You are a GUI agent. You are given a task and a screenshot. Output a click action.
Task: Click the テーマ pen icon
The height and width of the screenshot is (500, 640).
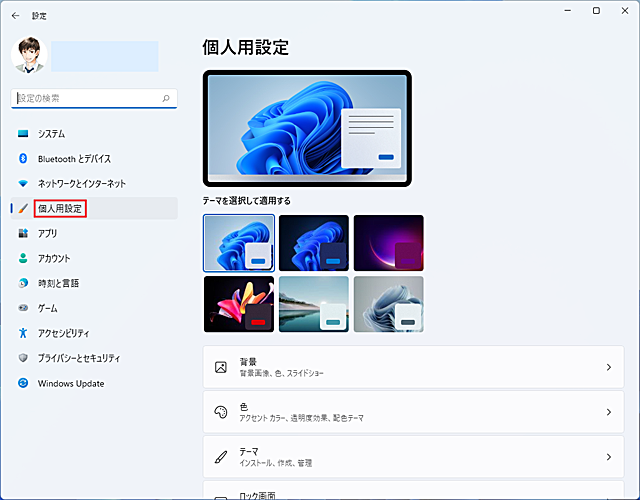coord(221,457)
